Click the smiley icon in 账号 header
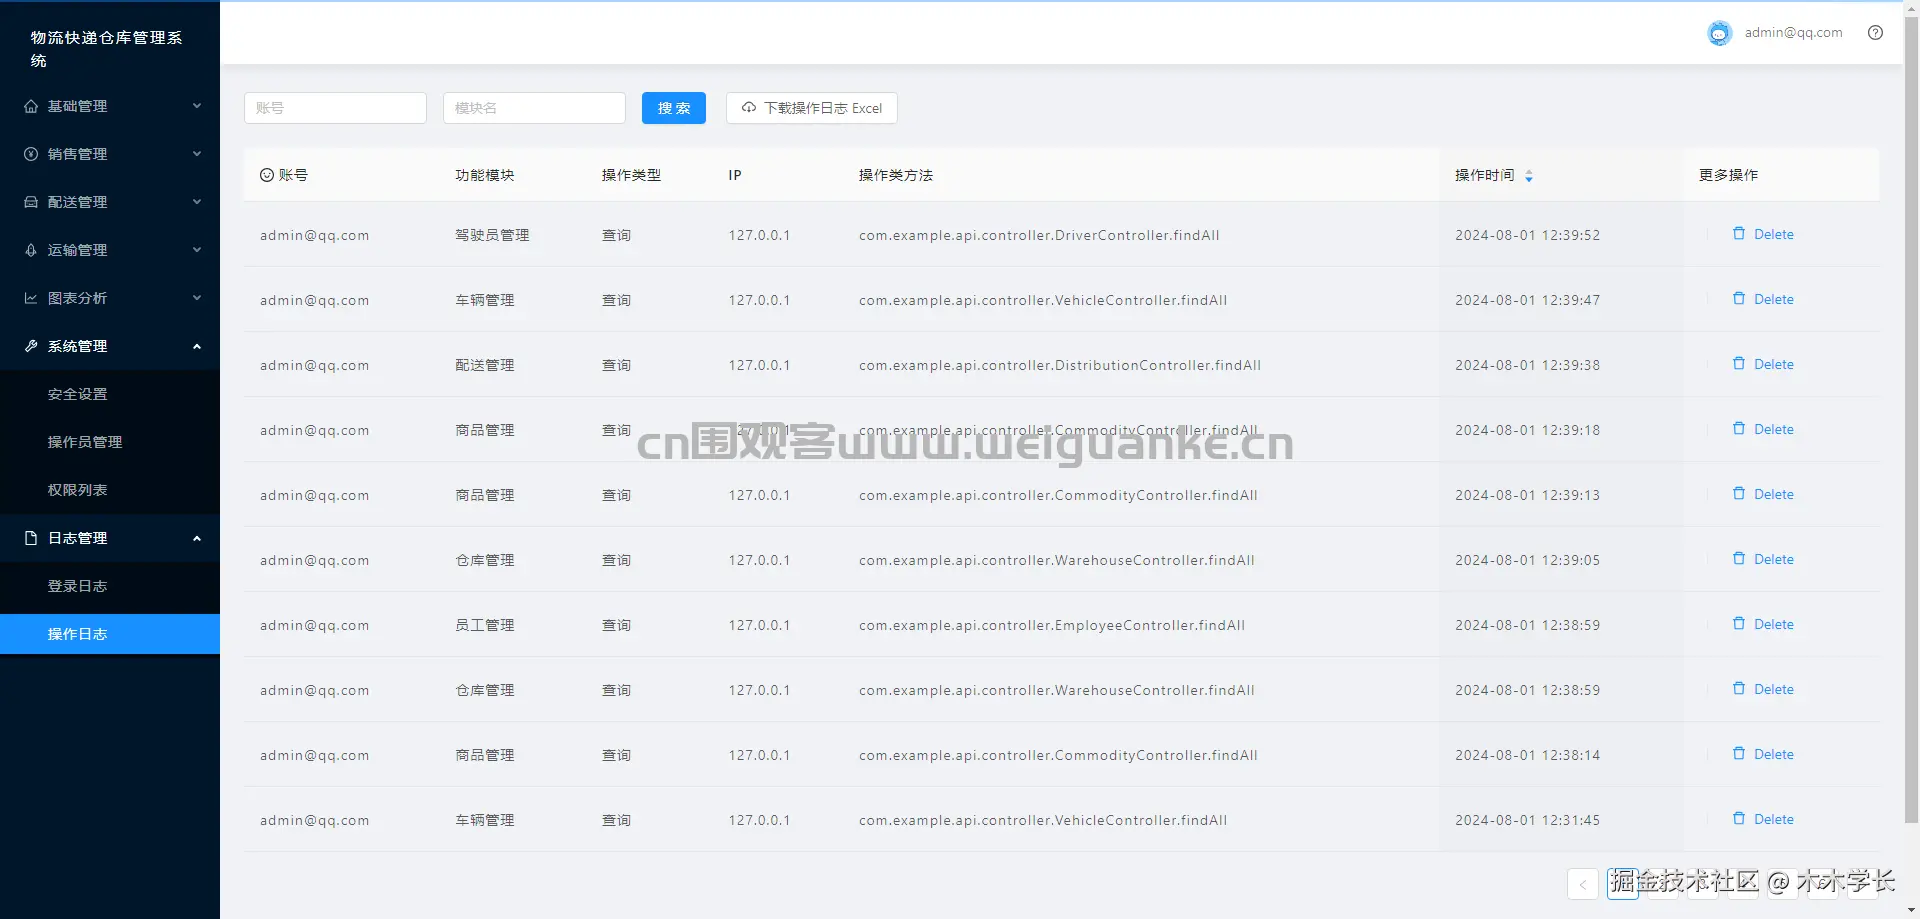Viewport: 1920px width, 919px height. (x=267, y=175)
